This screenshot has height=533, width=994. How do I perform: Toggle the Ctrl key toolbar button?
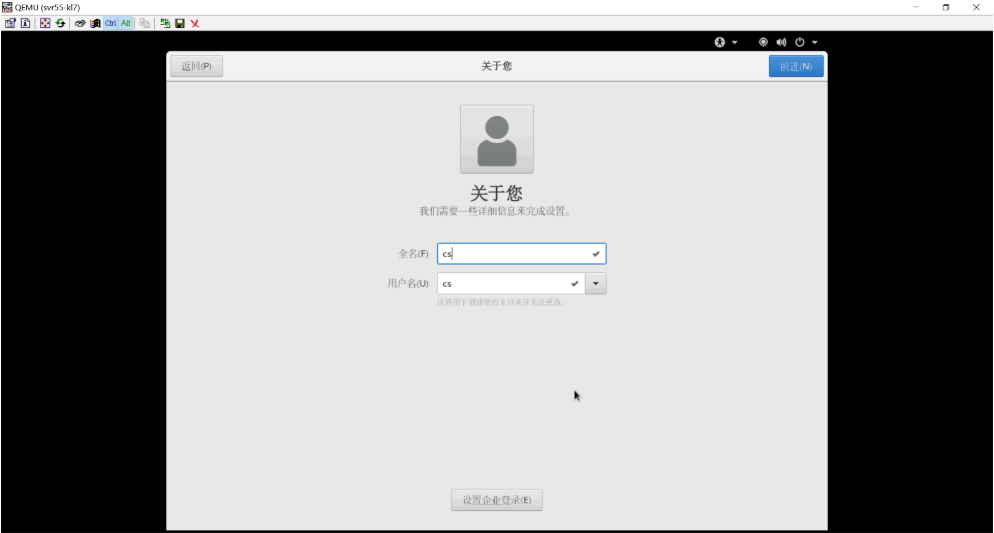[110, 23]
